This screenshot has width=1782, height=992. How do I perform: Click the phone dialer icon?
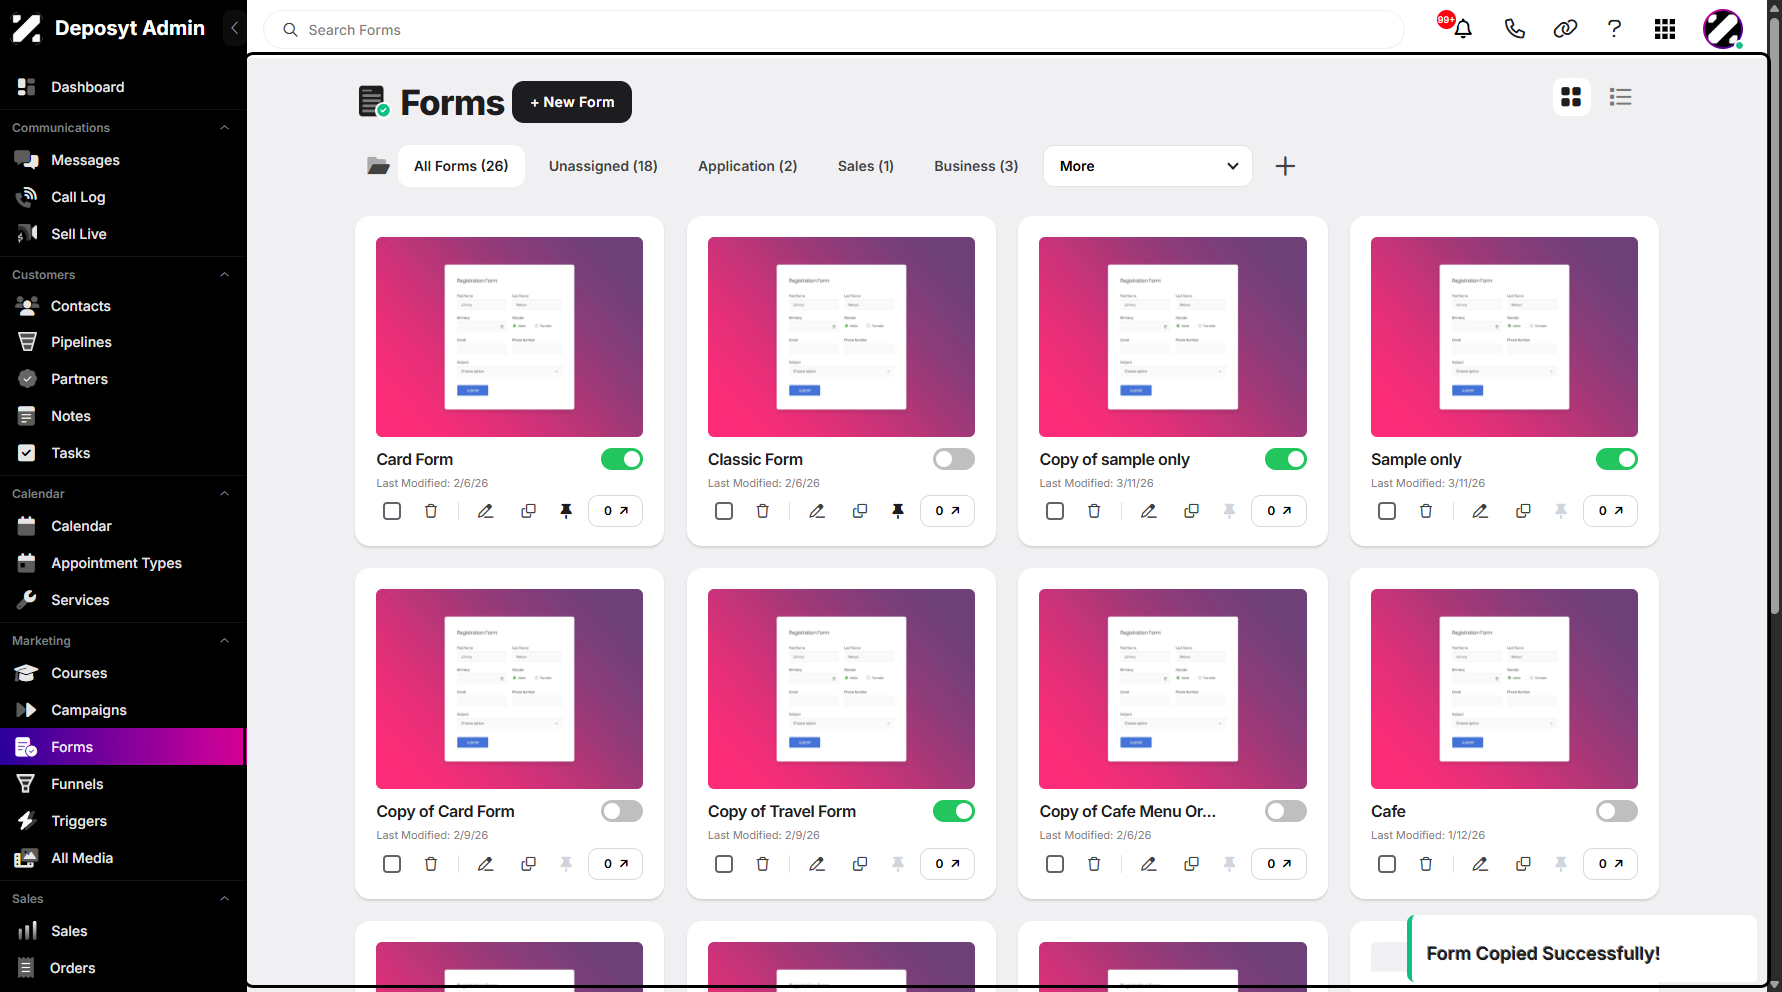1514,29
